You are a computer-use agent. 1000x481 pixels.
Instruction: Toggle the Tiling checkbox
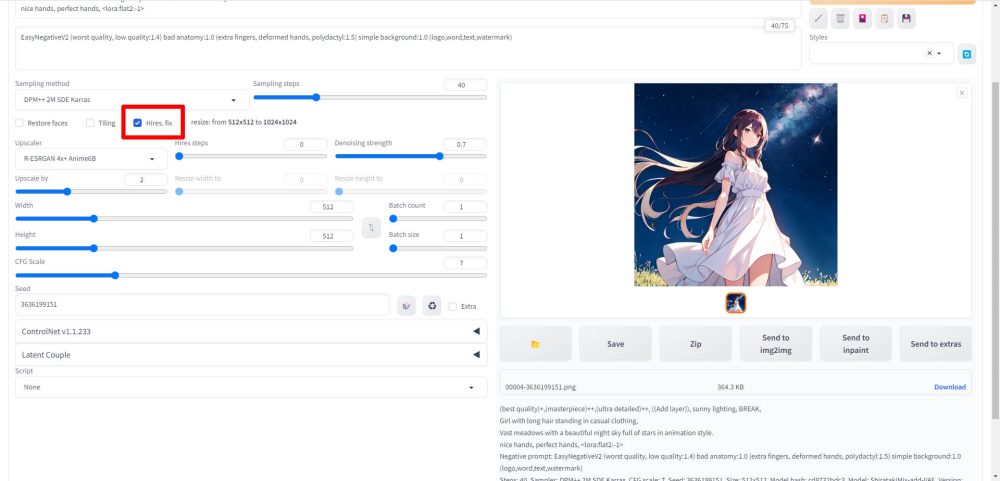(x=91, y=123)
